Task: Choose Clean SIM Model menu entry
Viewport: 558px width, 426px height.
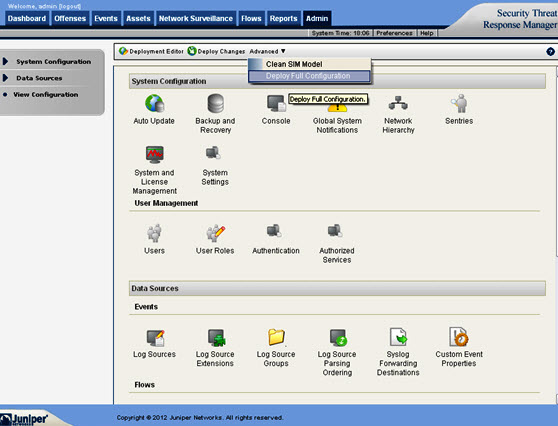Action: click(x=309, y=64)
